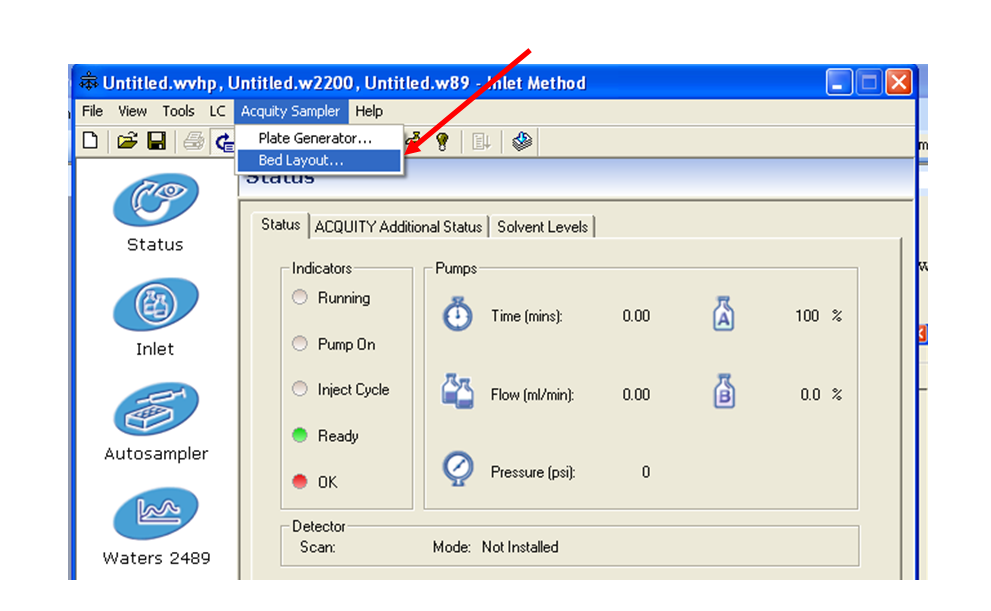The image size is (991, 611).
Task: Switch to the Status tab
Action: click(281, 225)
